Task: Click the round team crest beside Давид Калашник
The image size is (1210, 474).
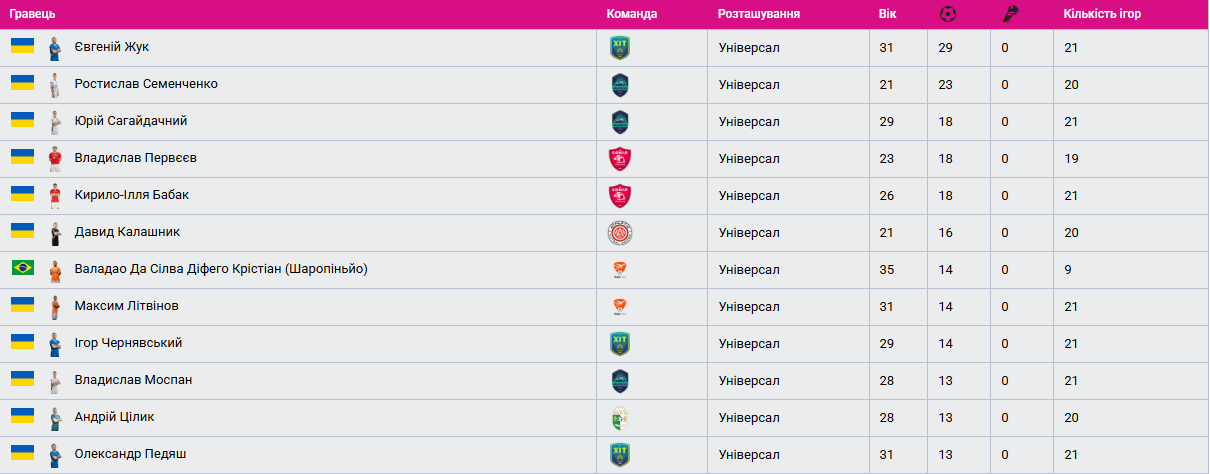Action: click(x=620, y=233)
